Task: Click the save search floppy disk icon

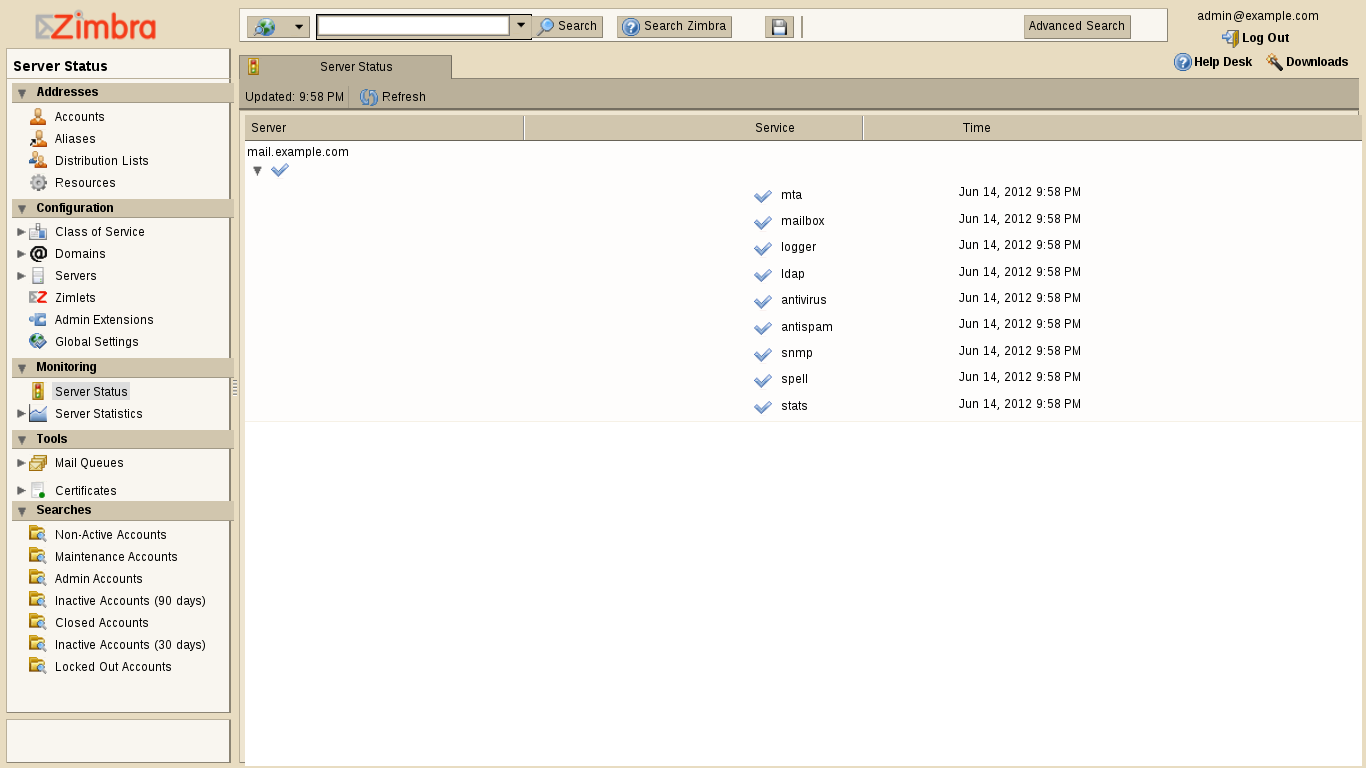Action: pos(779,27)
